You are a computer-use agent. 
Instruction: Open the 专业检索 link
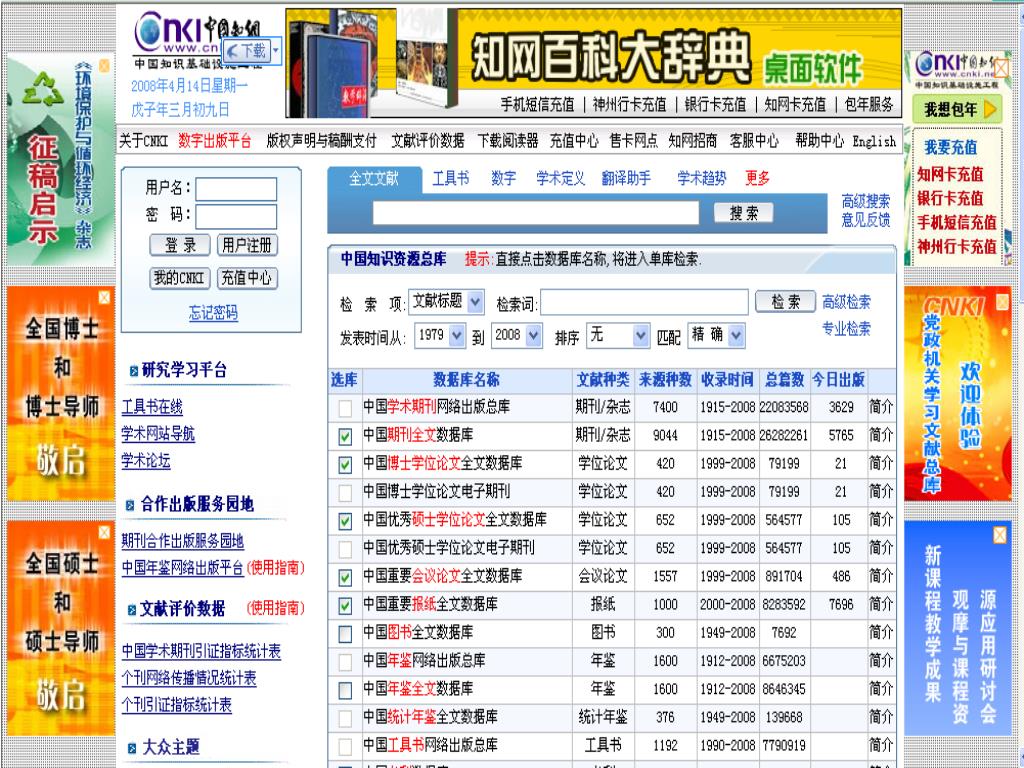[846, 328]
